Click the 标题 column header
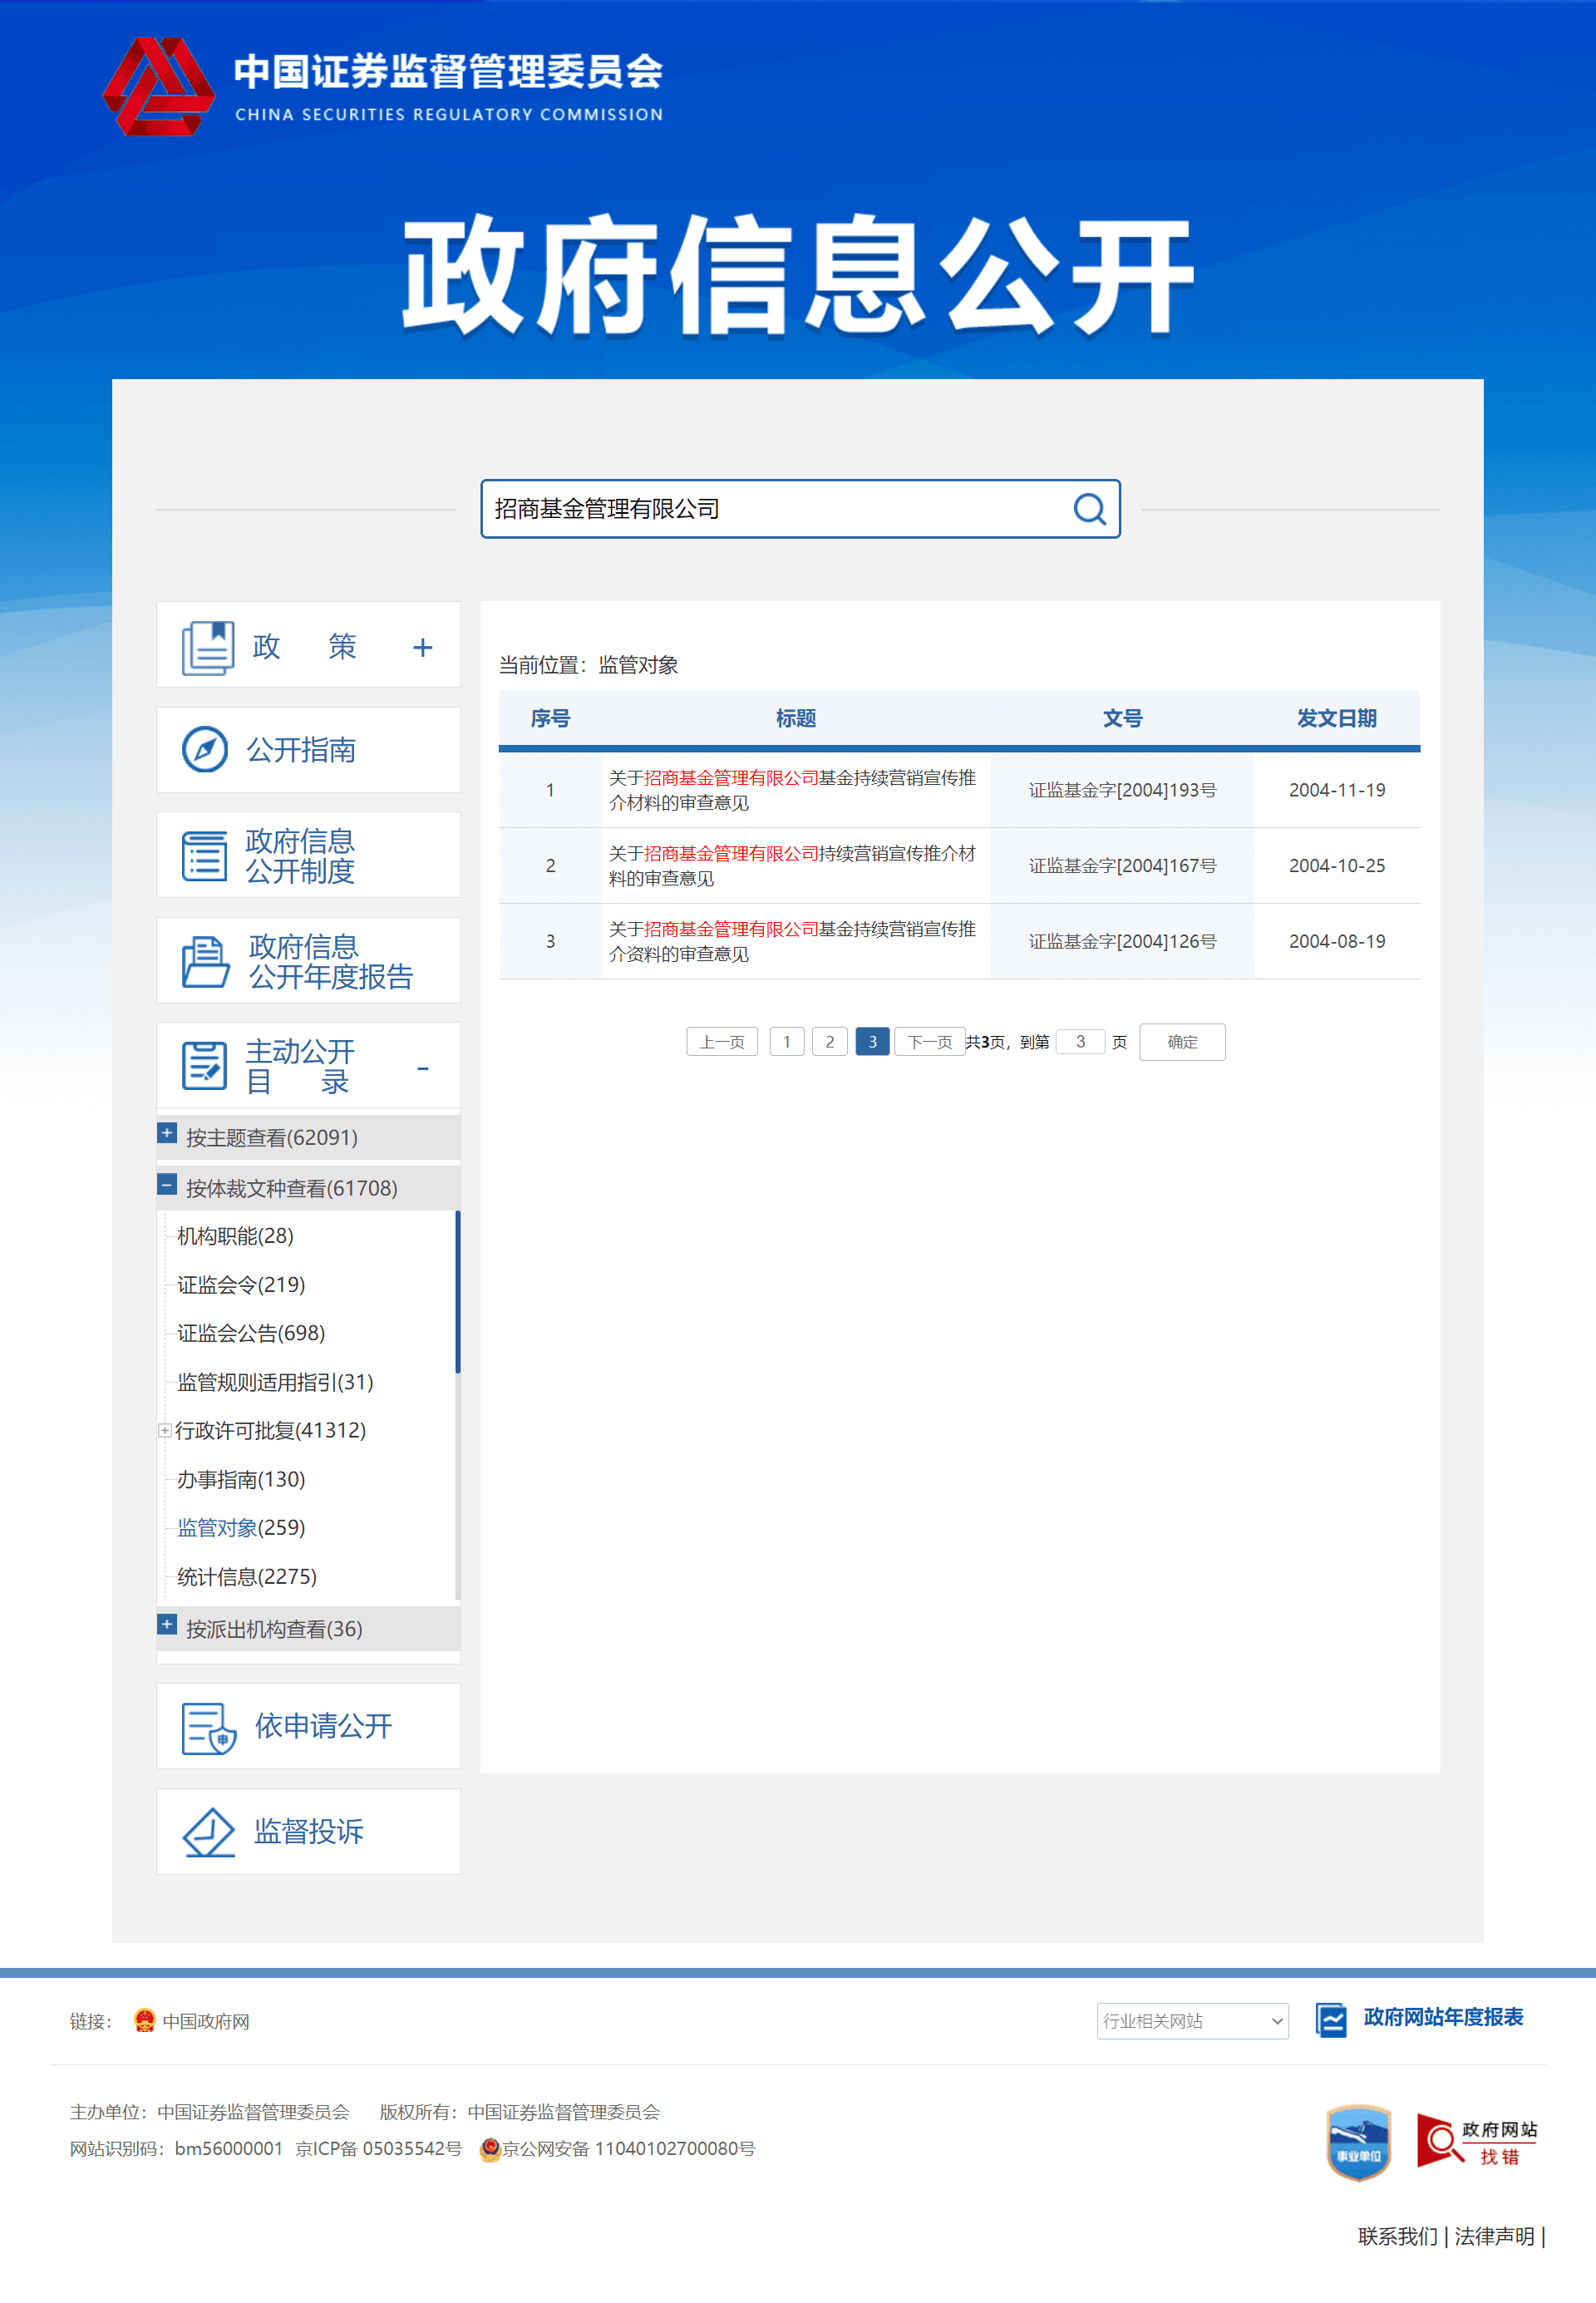Image resolution: width=1596 pixels, height=2303 pixels. tap(796, 718)
